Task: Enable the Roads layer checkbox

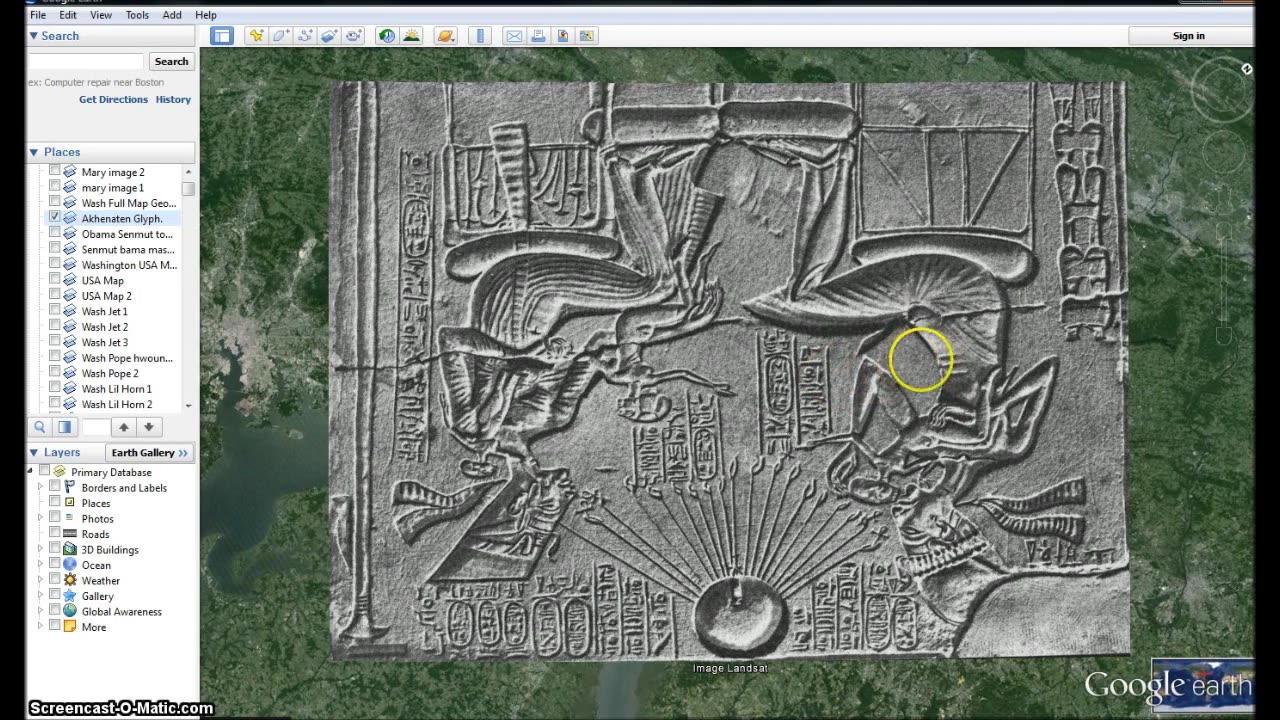Action: (55, 534)
